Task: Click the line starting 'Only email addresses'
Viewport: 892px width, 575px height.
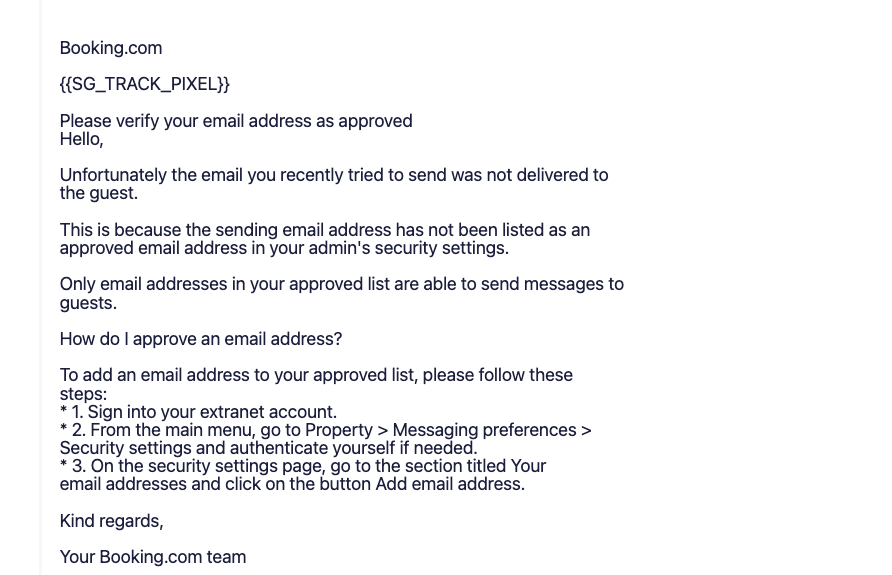Action: 342,284
